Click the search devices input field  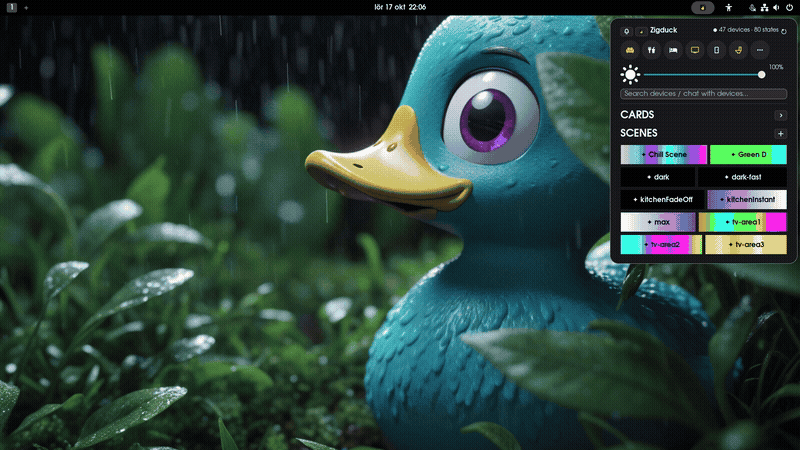704,93
